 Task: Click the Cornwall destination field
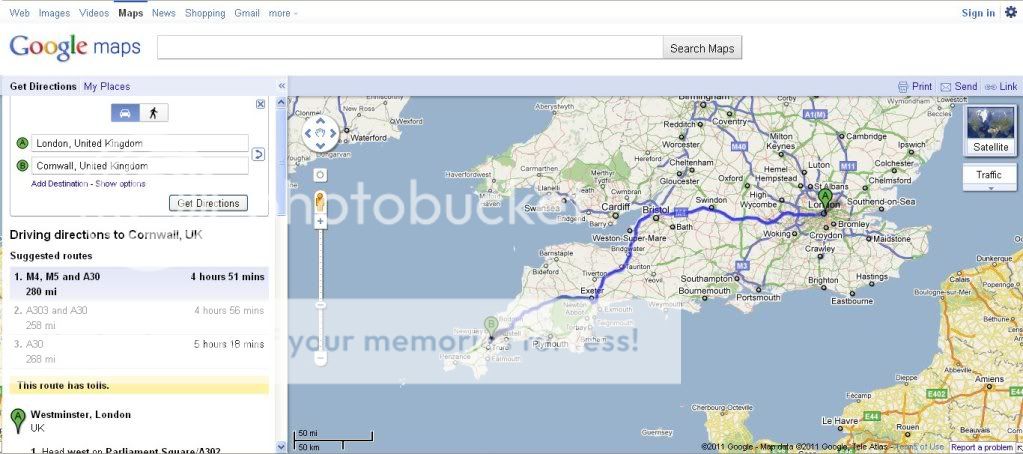coord(140,166)
